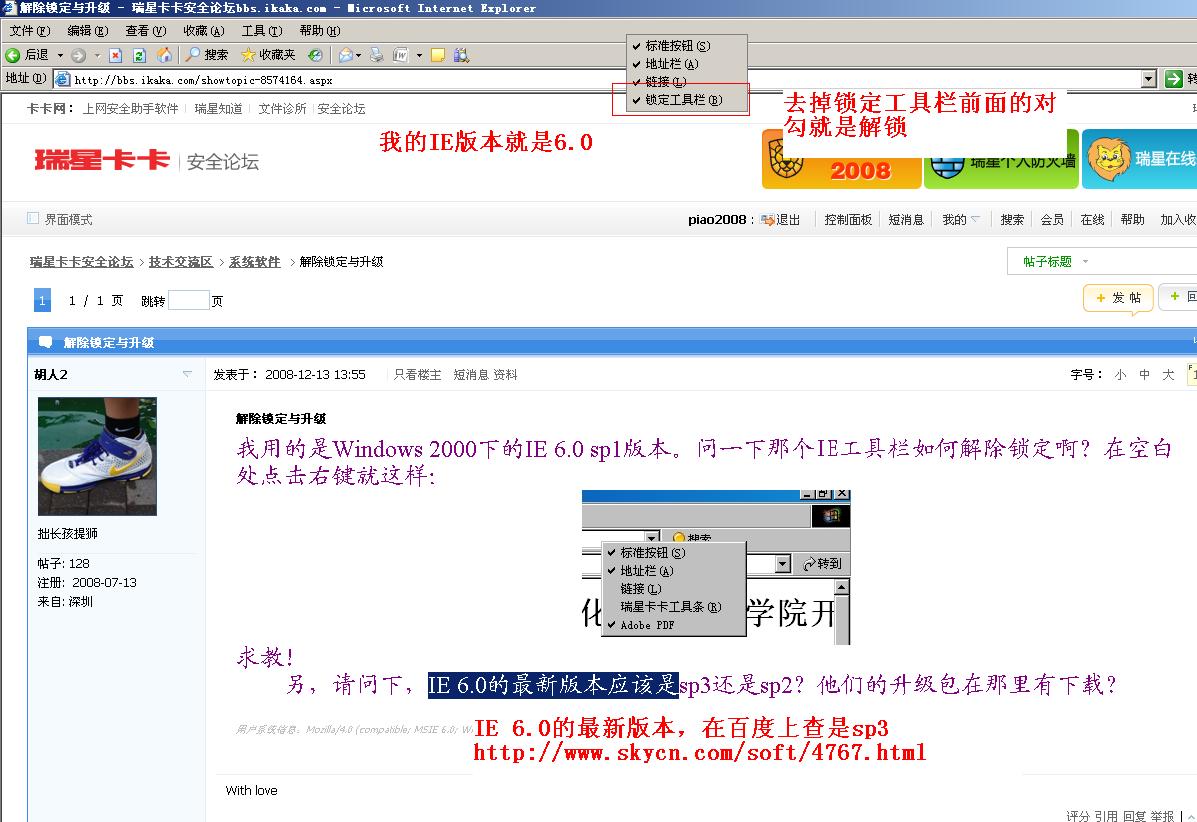This screenshot has height=822, width=1197.
Task: Click the Print icon in toolbar
Action: coord(376,55)
